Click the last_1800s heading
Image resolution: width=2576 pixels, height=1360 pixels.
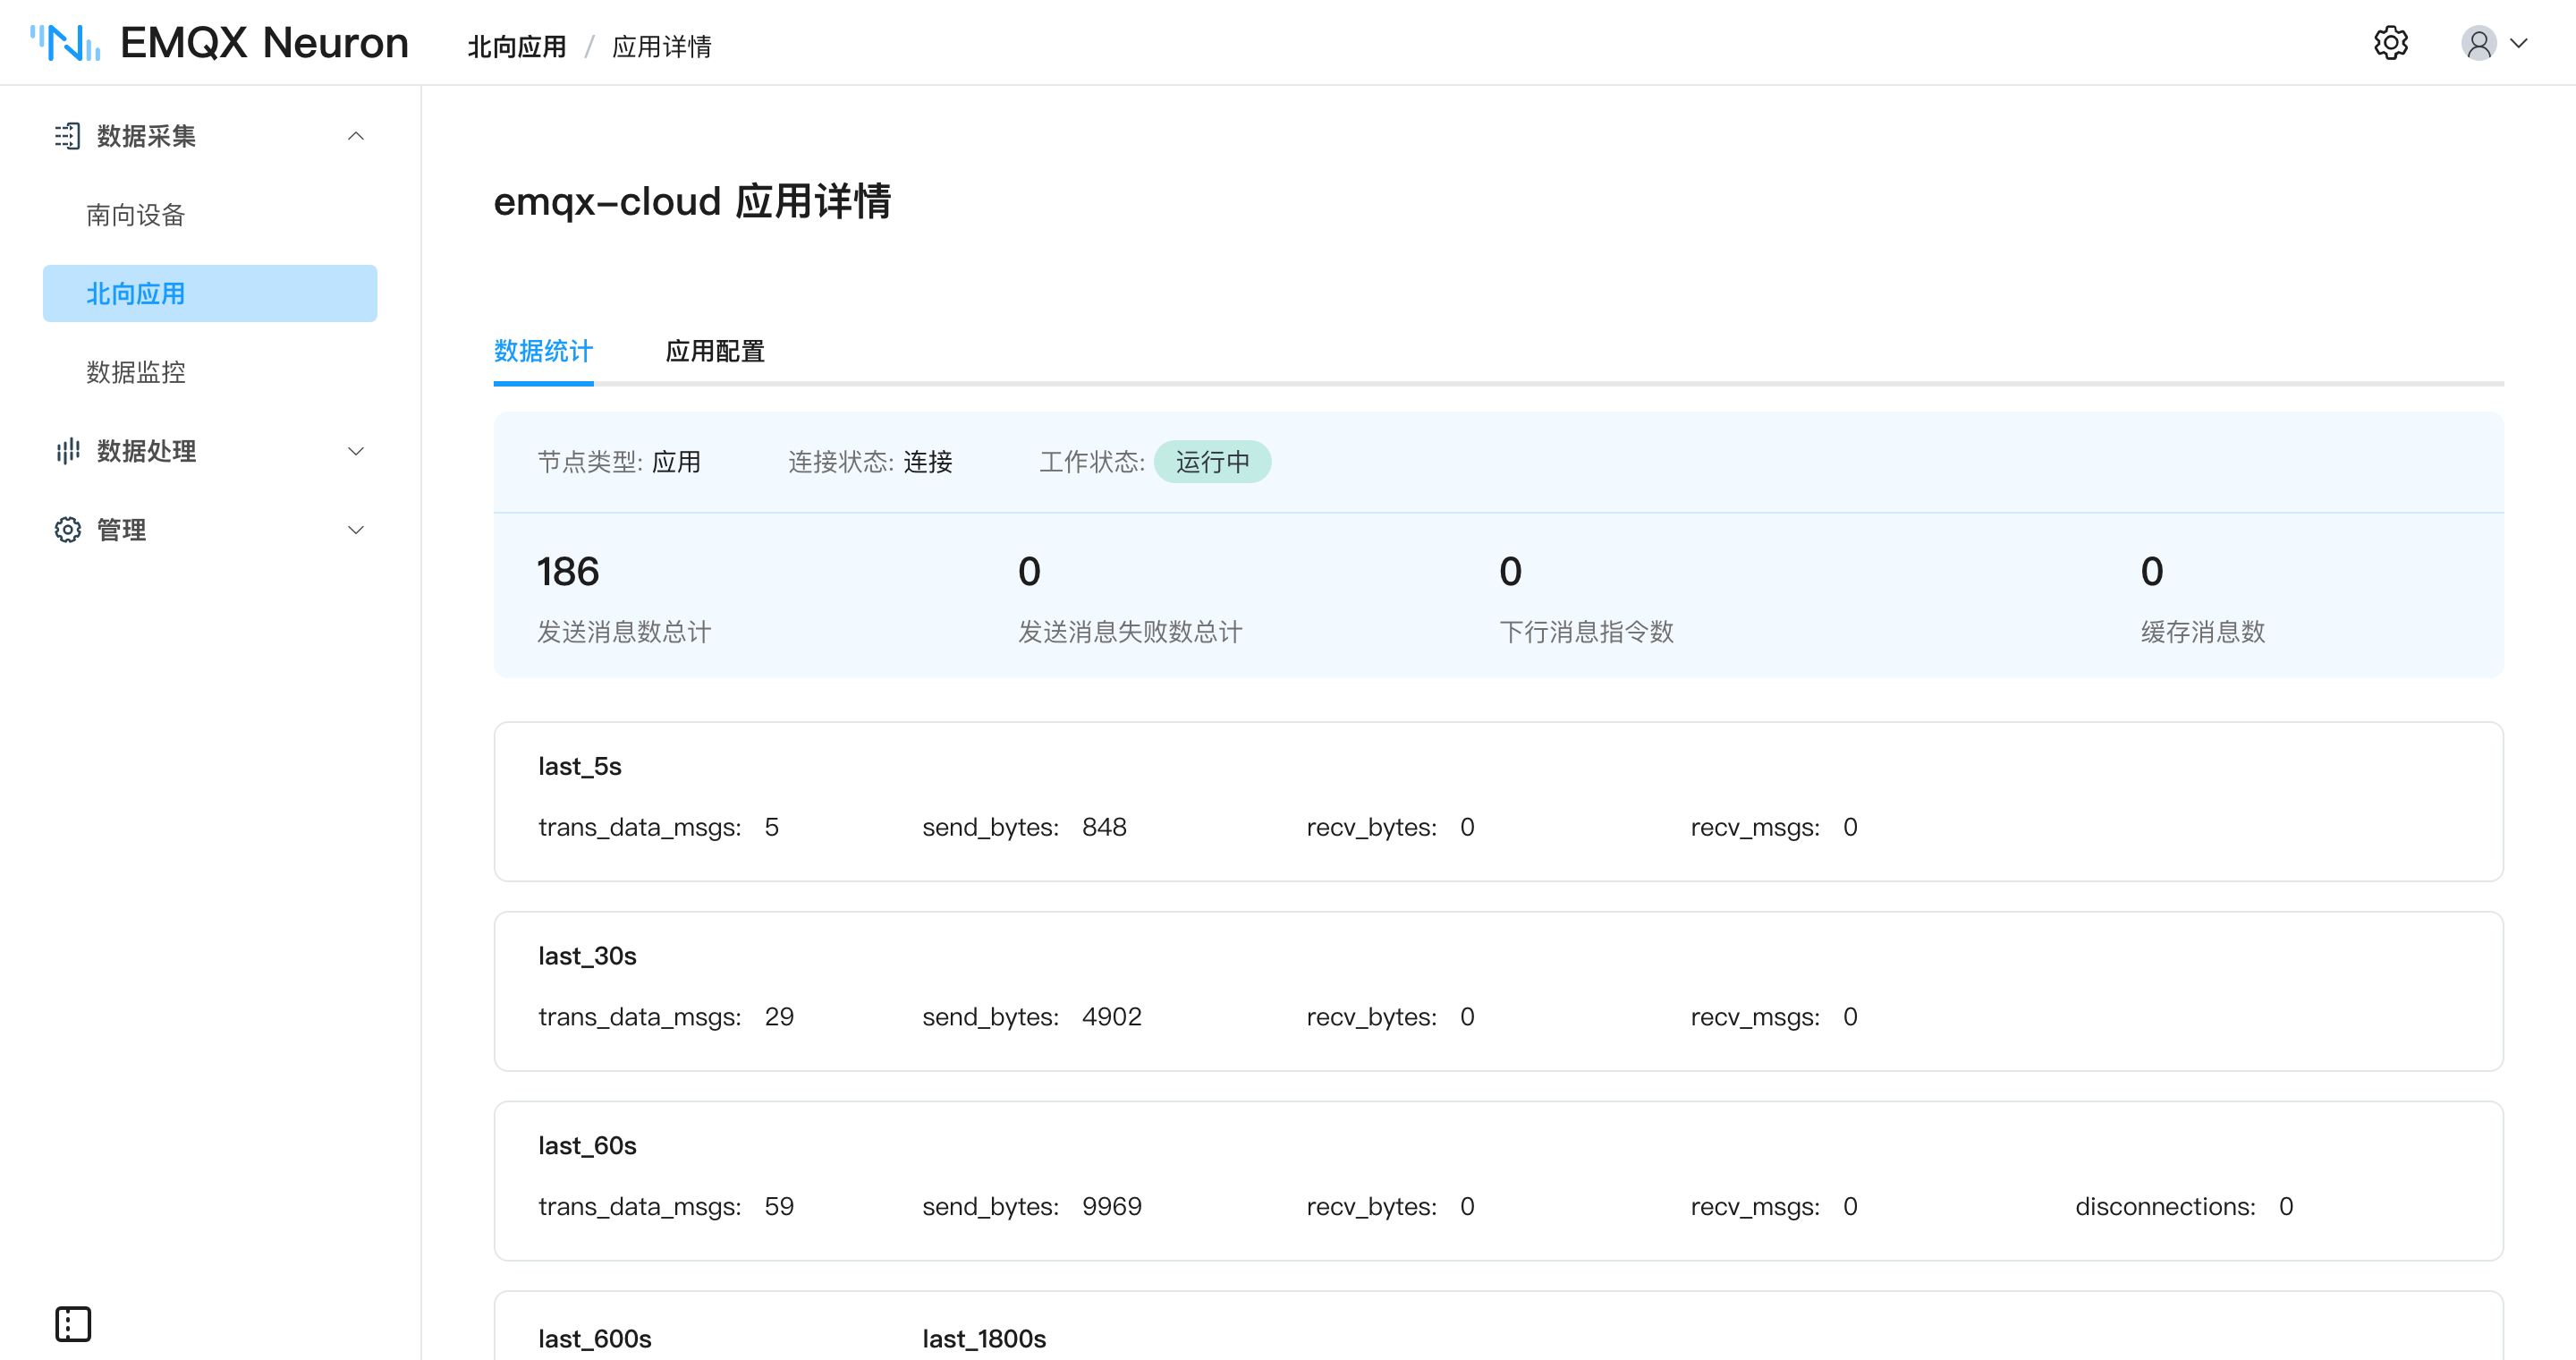click(984, 1339)
